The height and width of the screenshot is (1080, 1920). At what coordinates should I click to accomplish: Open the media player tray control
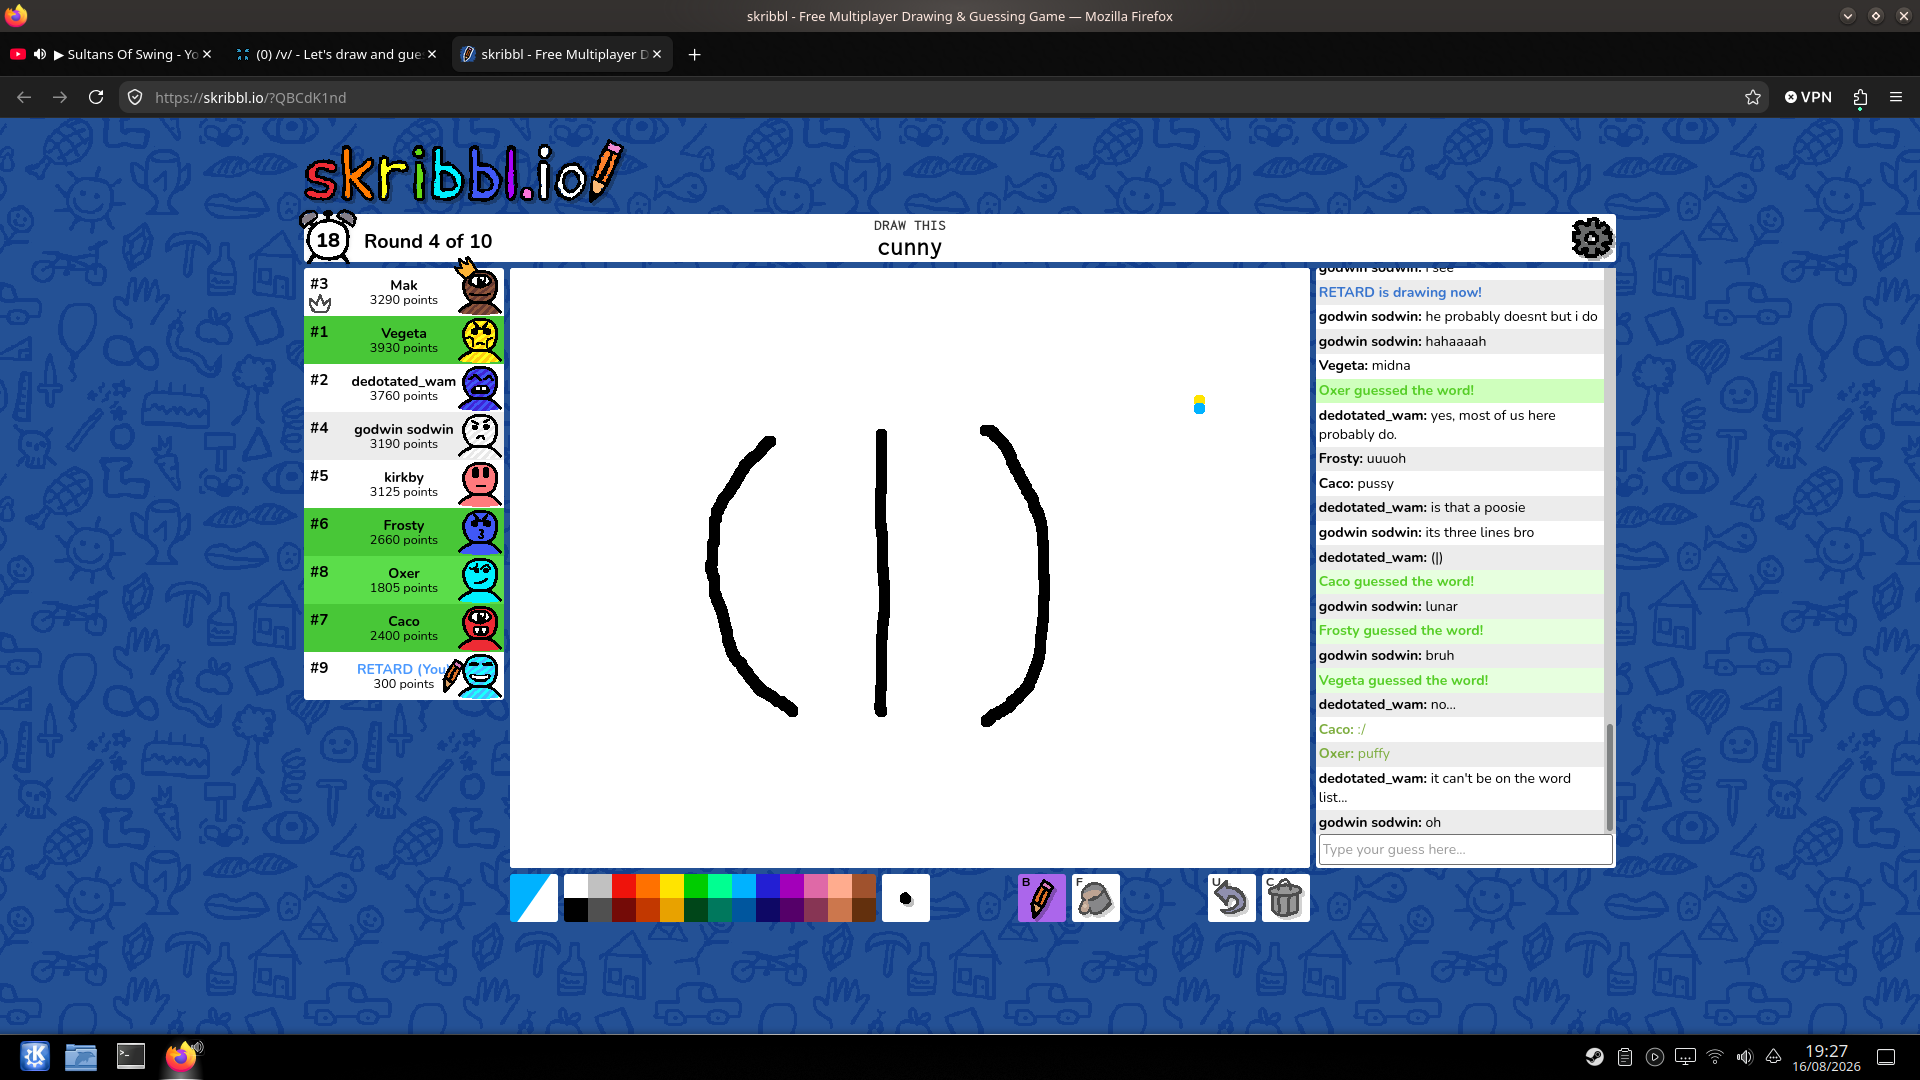click(x=1655, y=1057)
